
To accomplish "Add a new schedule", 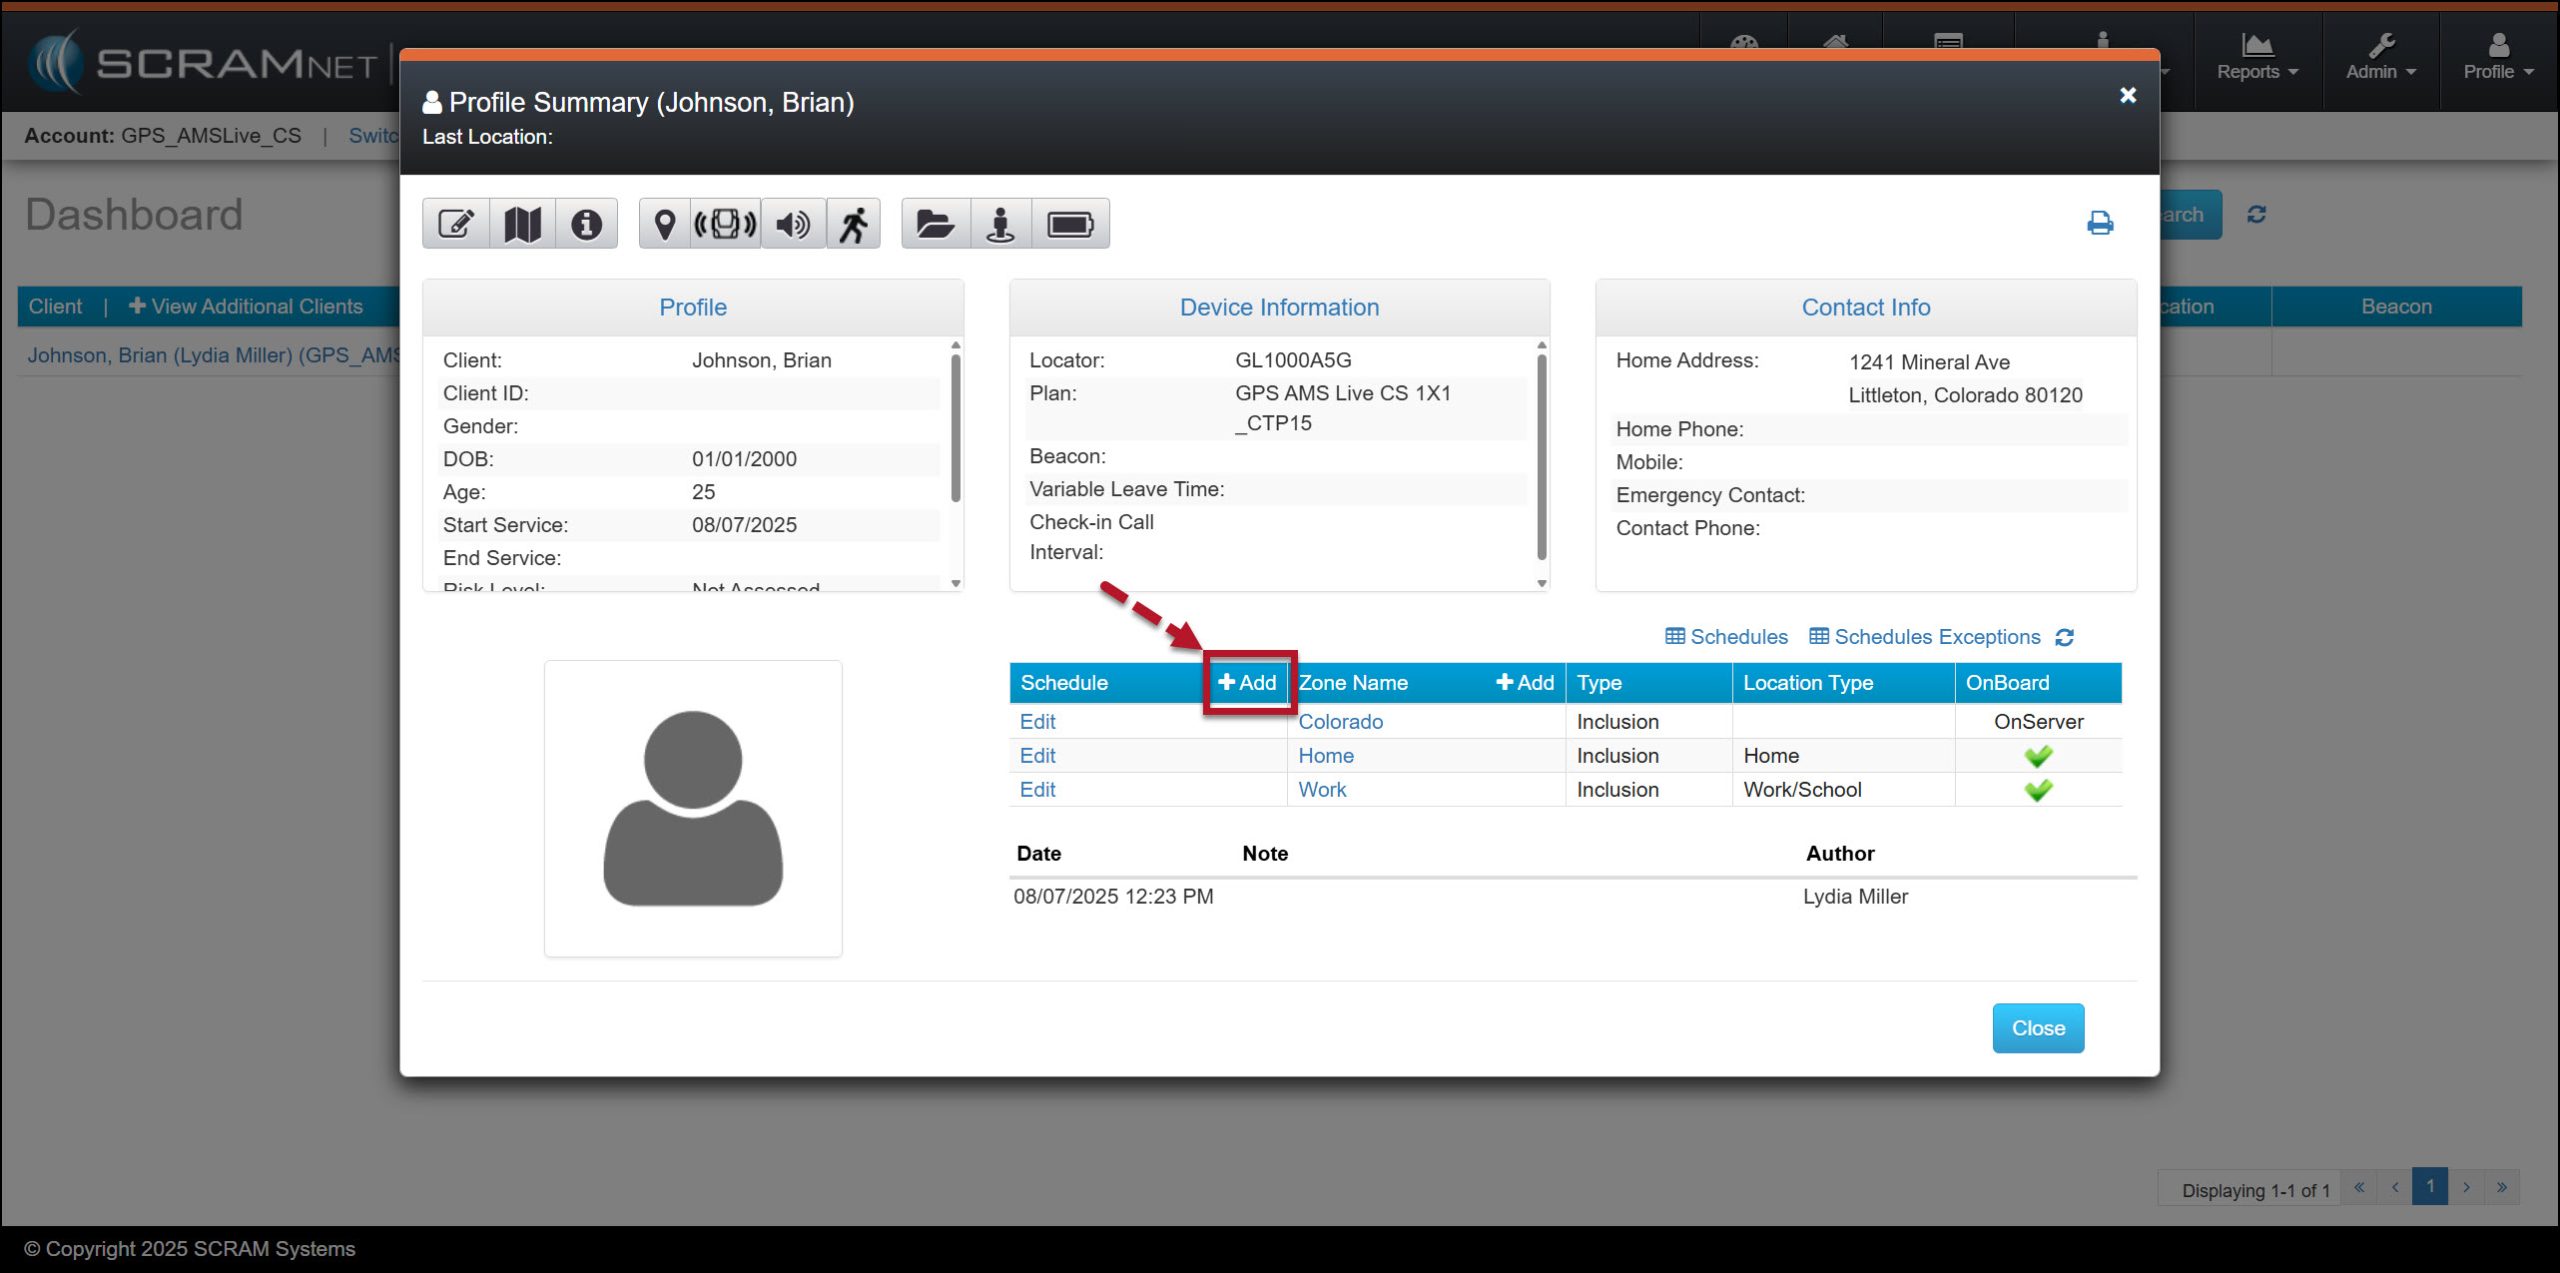I will pos(1248,682).
